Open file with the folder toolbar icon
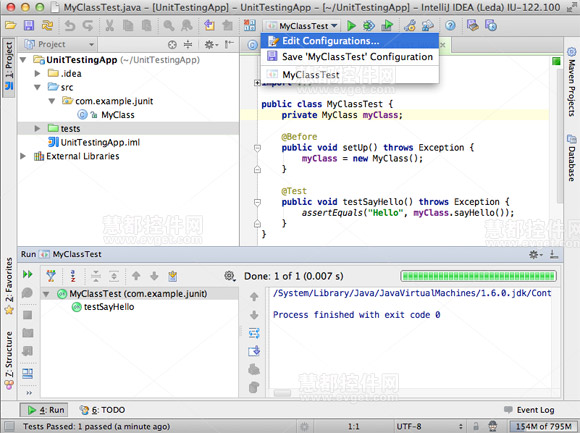 click(x=10, y=26)
